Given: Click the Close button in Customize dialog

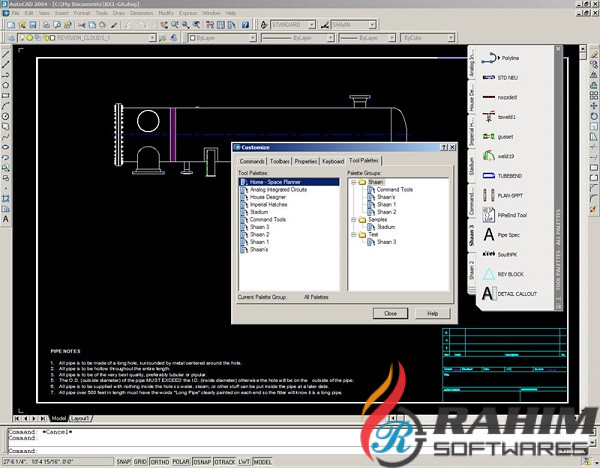Looking at the screenshot, I should tap(390, 313).
